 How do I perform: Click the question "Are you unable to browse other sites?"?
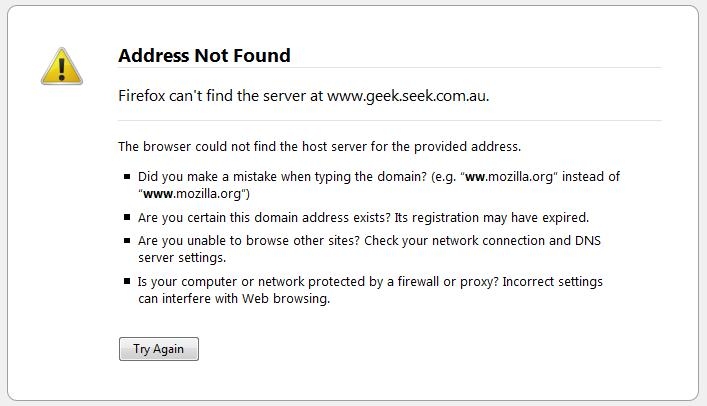[249, 240]
